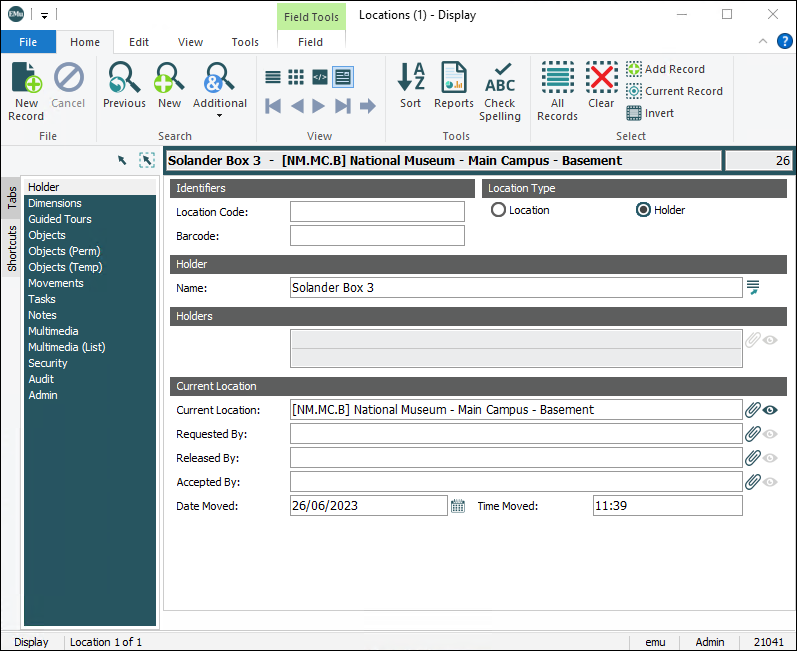Click the Reports icon
This screenshot has width=797, height=651.
click(x=453, y=88)
